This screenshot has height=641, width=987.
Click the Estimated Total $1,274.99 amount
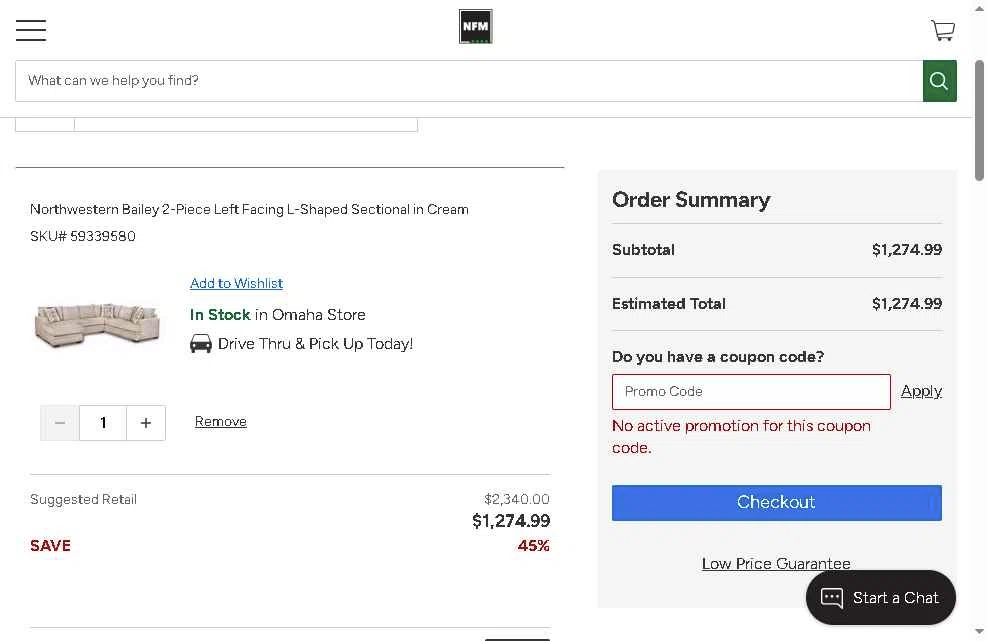pyautogui.click(x=906, y=303)
